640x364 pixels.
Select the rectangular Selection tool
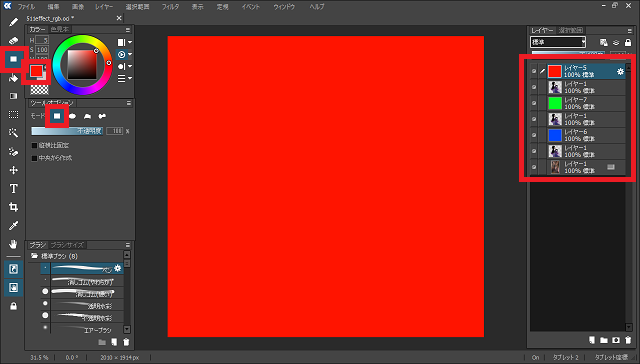[13, 115]
